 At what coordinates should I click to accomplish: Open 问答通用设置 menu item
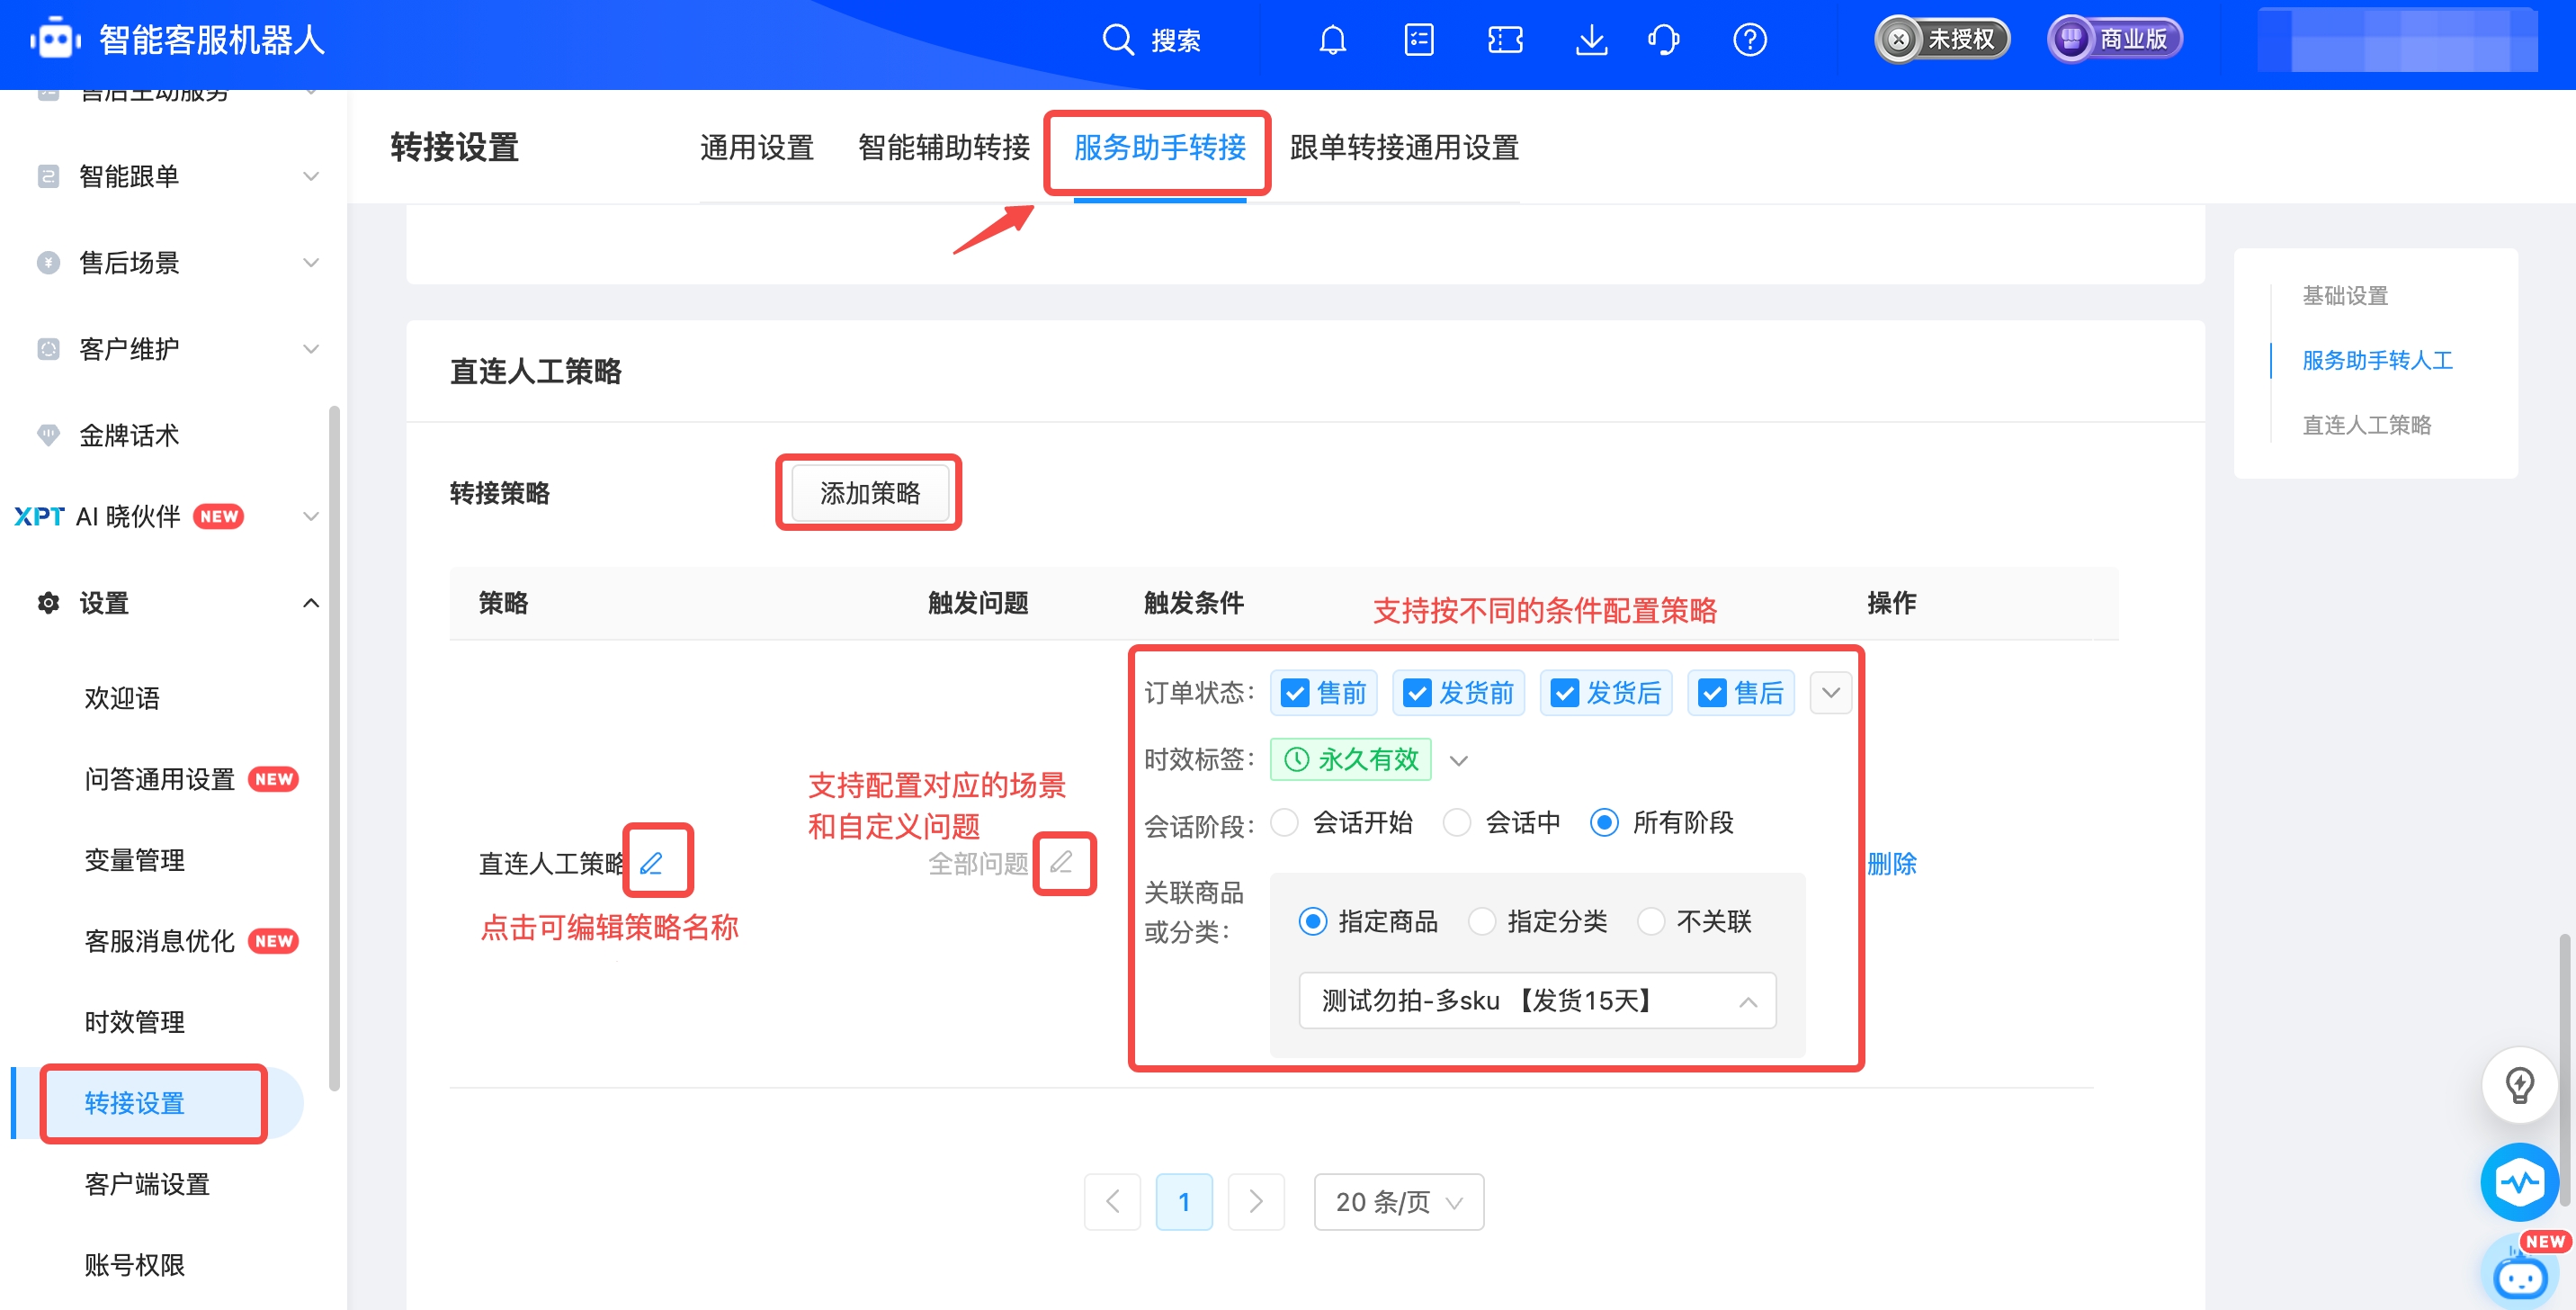160,779
